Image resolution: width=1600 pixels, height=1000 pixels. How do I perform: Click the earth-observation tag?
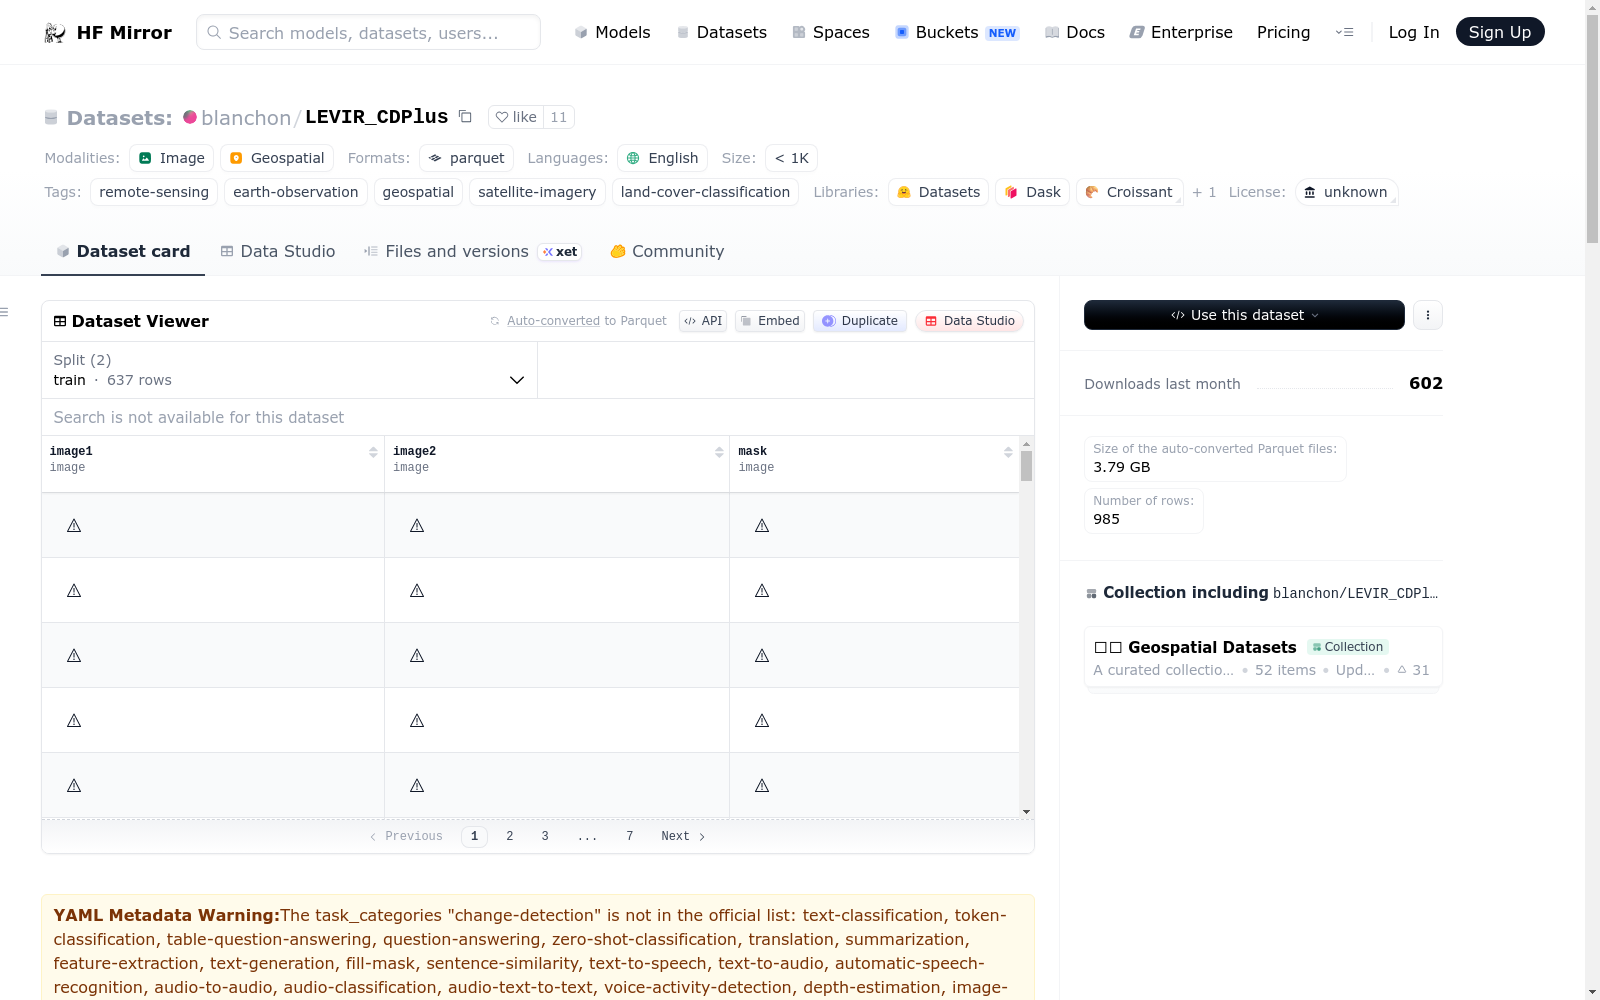tap(296, 192)
